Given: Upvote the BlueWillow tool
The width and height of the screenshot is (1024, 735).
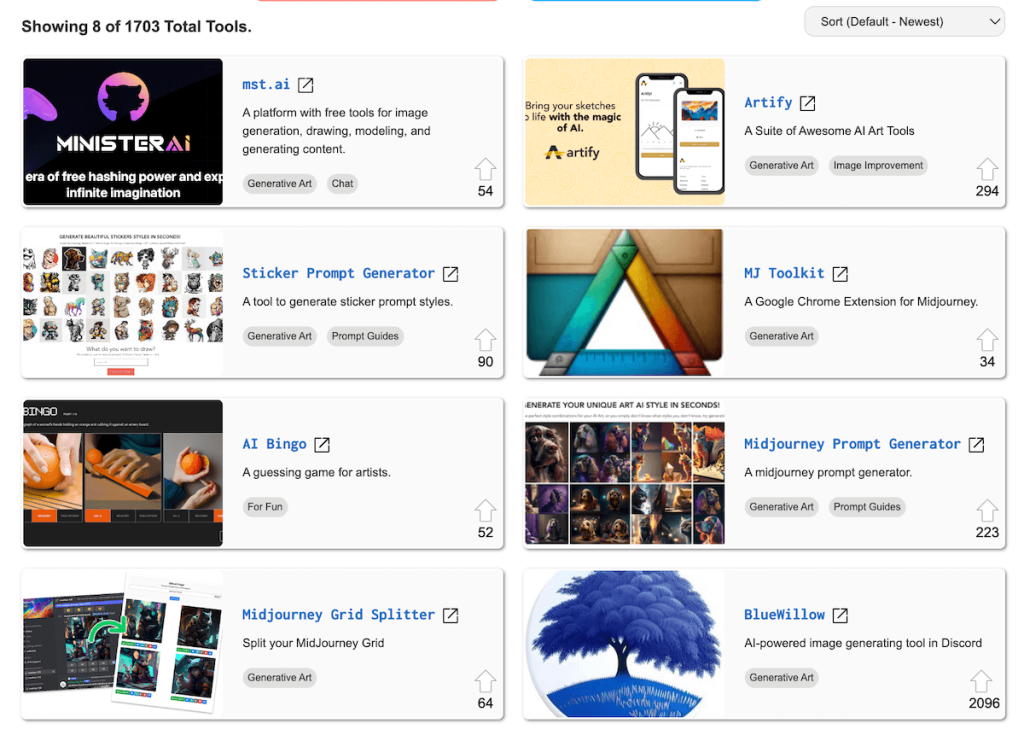Looking at the screenshot, I should (x=987, y=681).
